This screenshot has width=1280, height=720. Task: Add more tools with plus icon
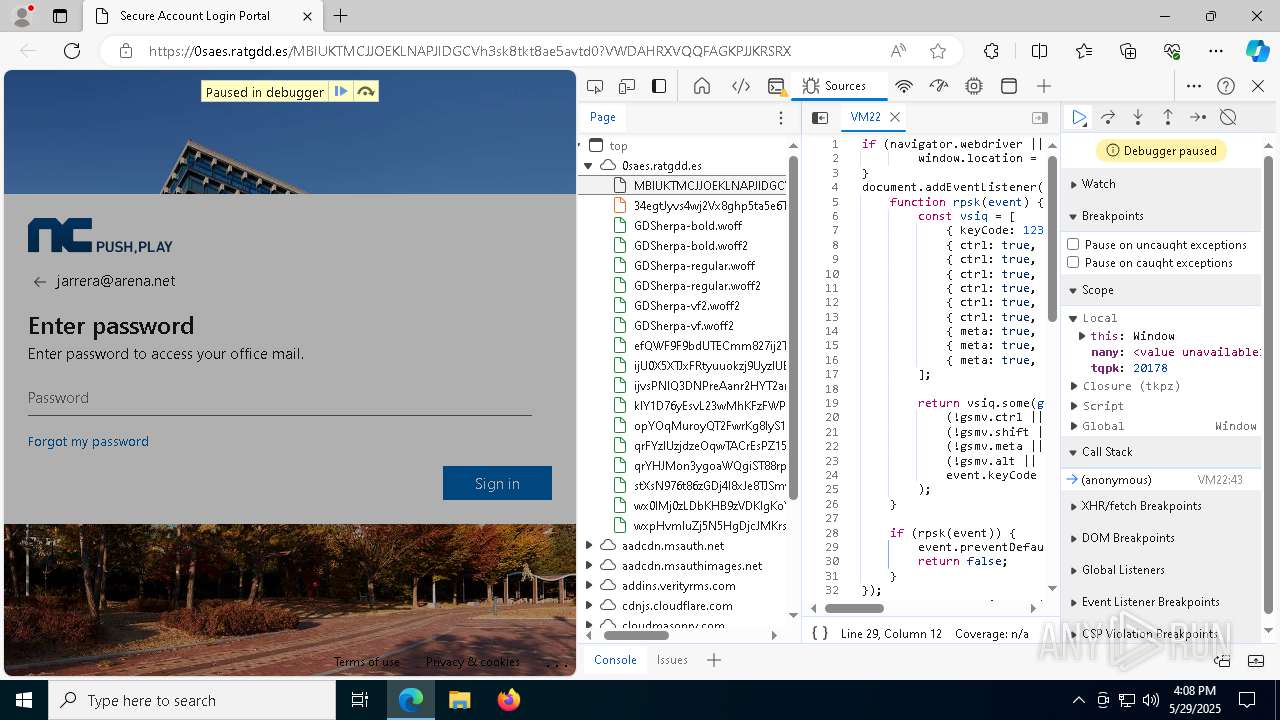pyautogui.click(x=1044, y=86)
